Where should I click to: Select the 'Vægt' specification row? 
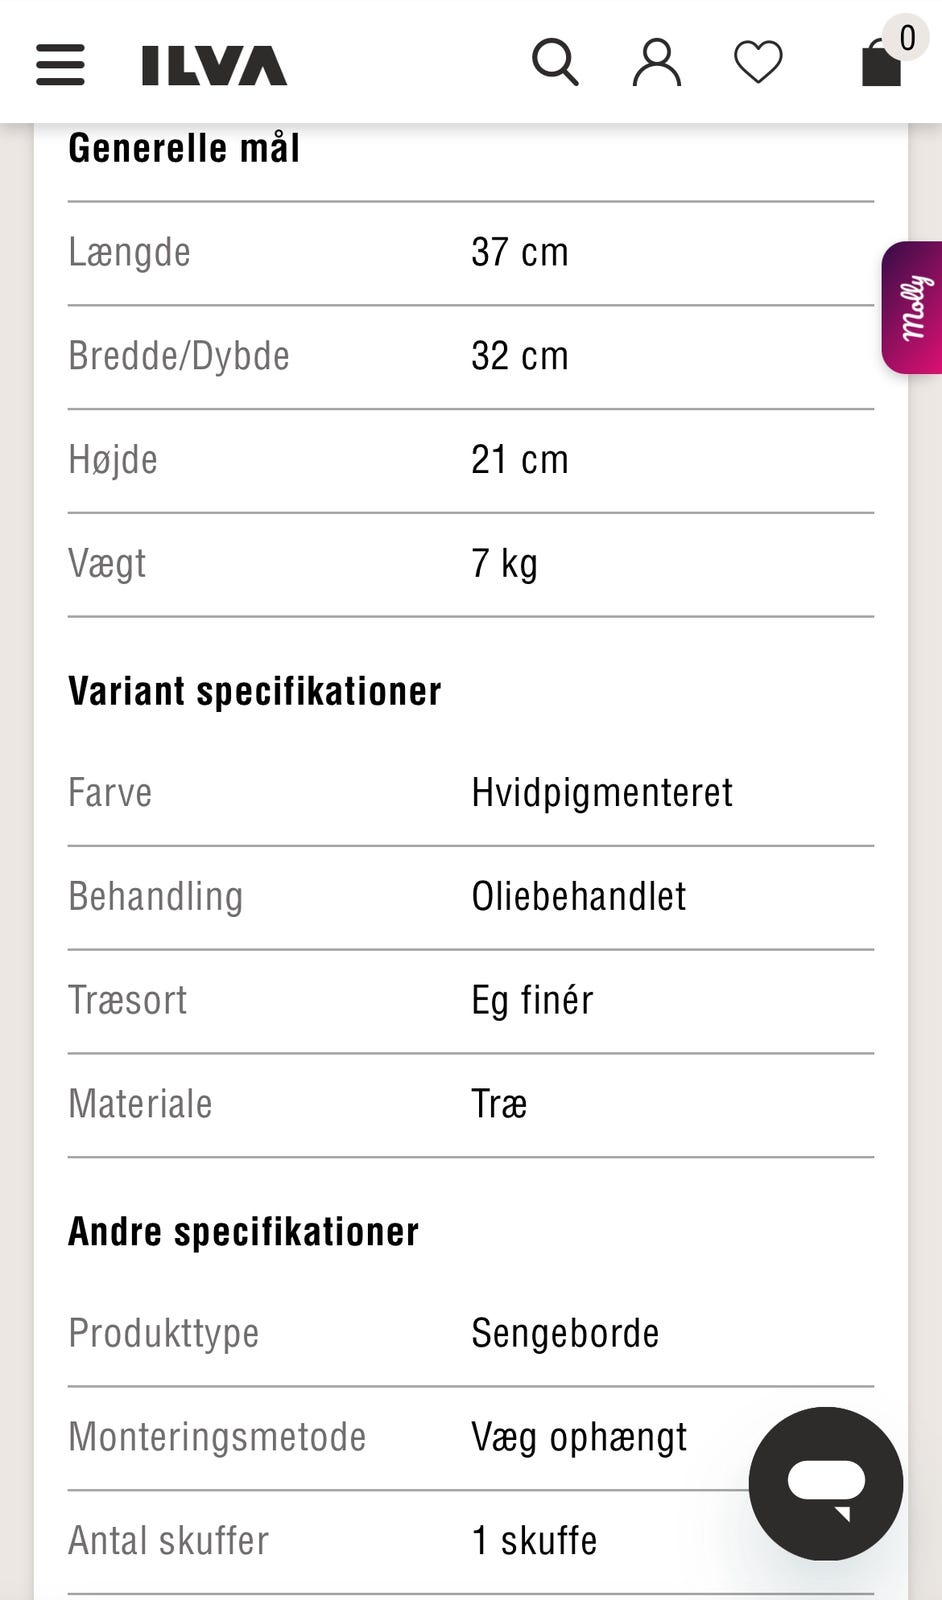point(106,563)
